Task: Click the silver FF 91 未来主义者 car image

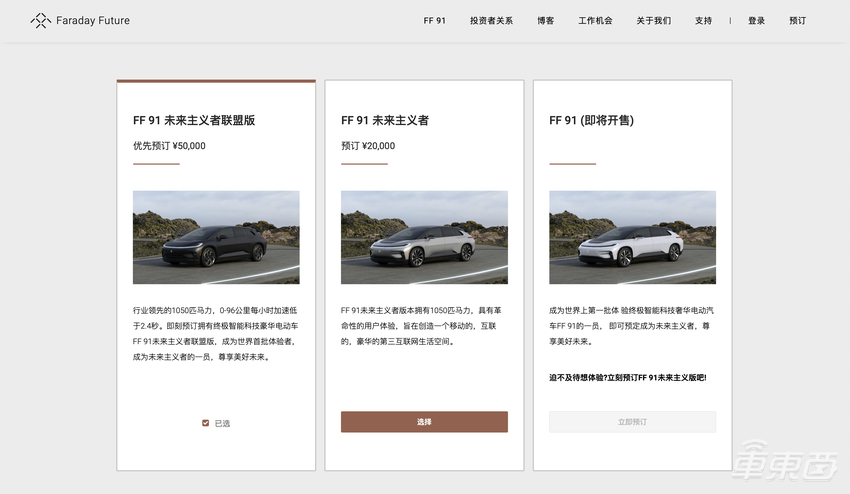Action: [424, 237]
